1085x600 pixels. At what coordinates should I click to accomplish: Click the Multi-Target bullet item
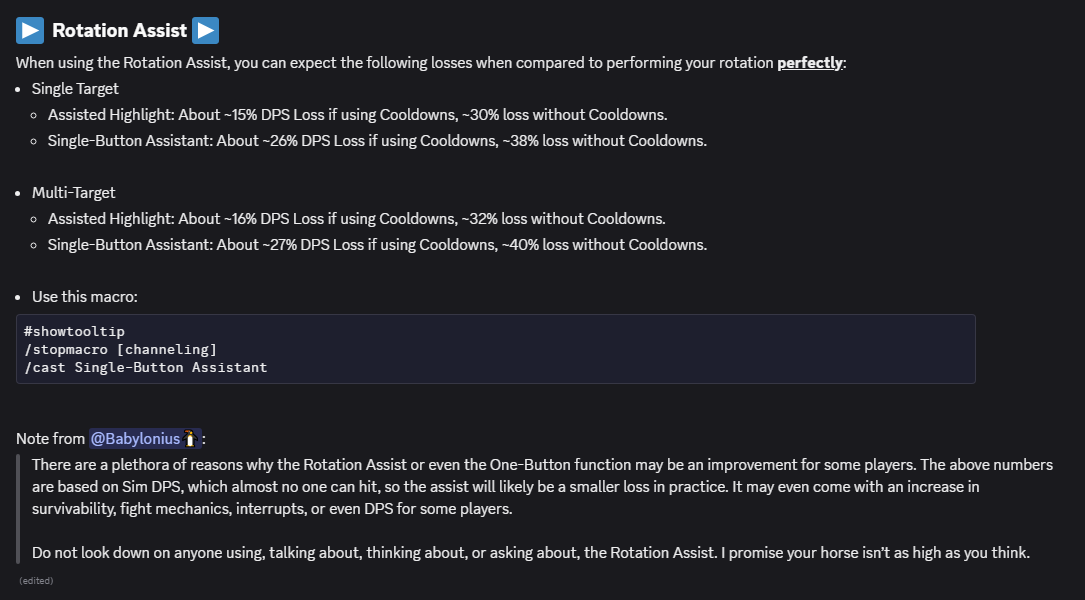(x=73, y=192)
